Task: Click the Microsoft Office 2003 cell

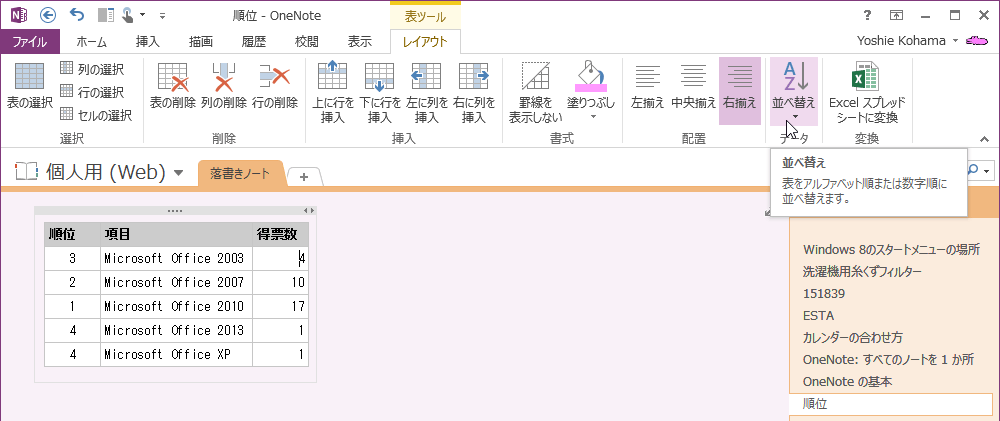Action: coord(176,258)
